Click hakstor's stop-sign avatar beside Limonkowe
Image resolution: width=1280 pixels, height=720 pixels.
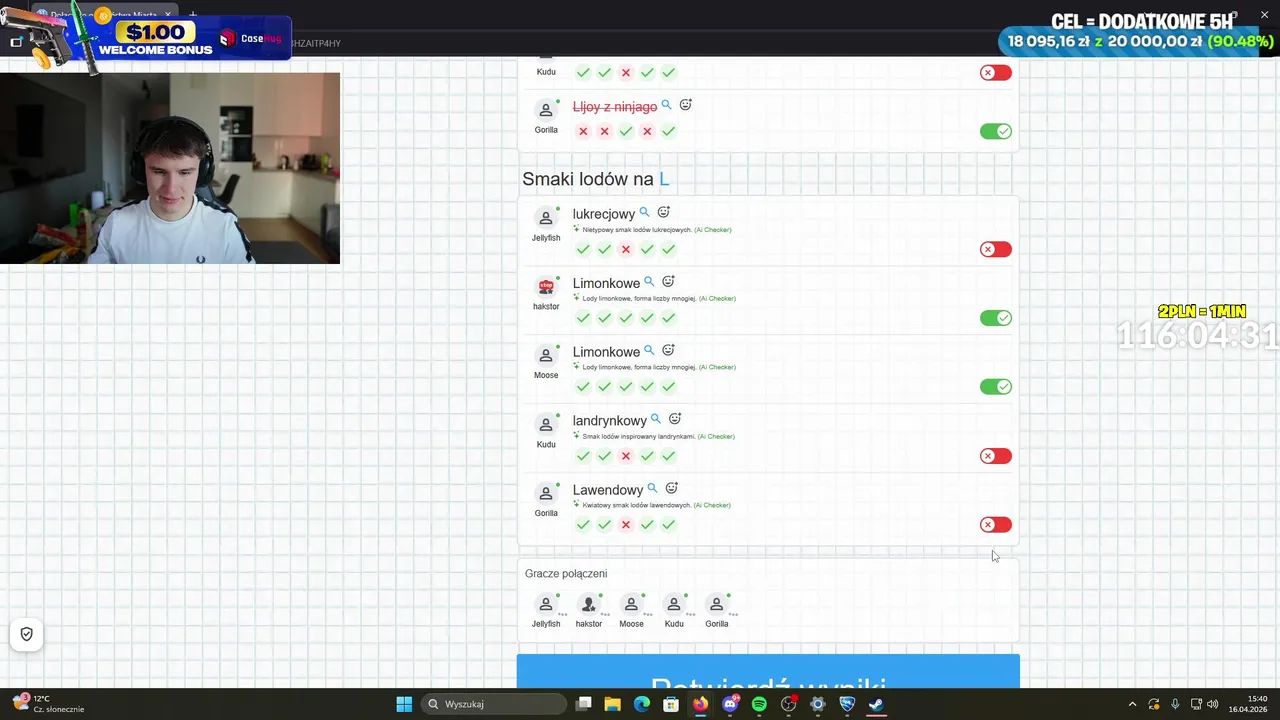[x=546, y=286]
